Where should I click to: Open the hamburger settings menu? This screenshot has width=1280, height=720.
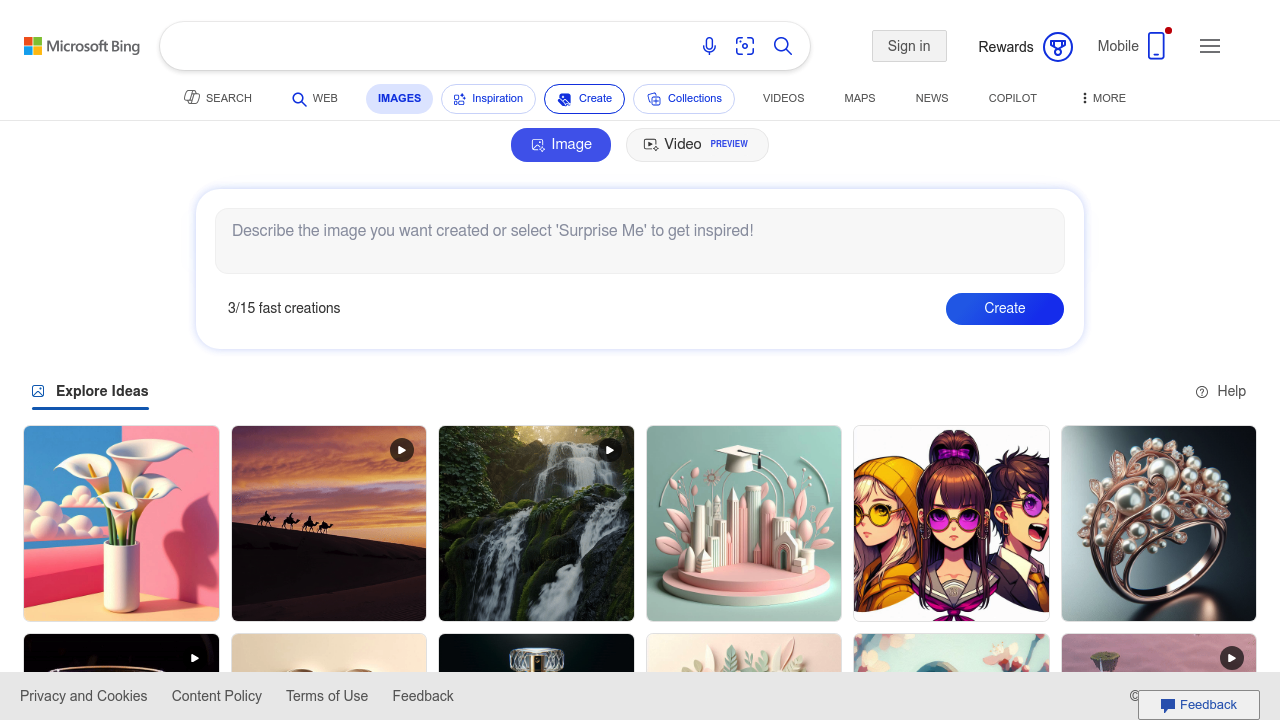[x=1210, y=46]
